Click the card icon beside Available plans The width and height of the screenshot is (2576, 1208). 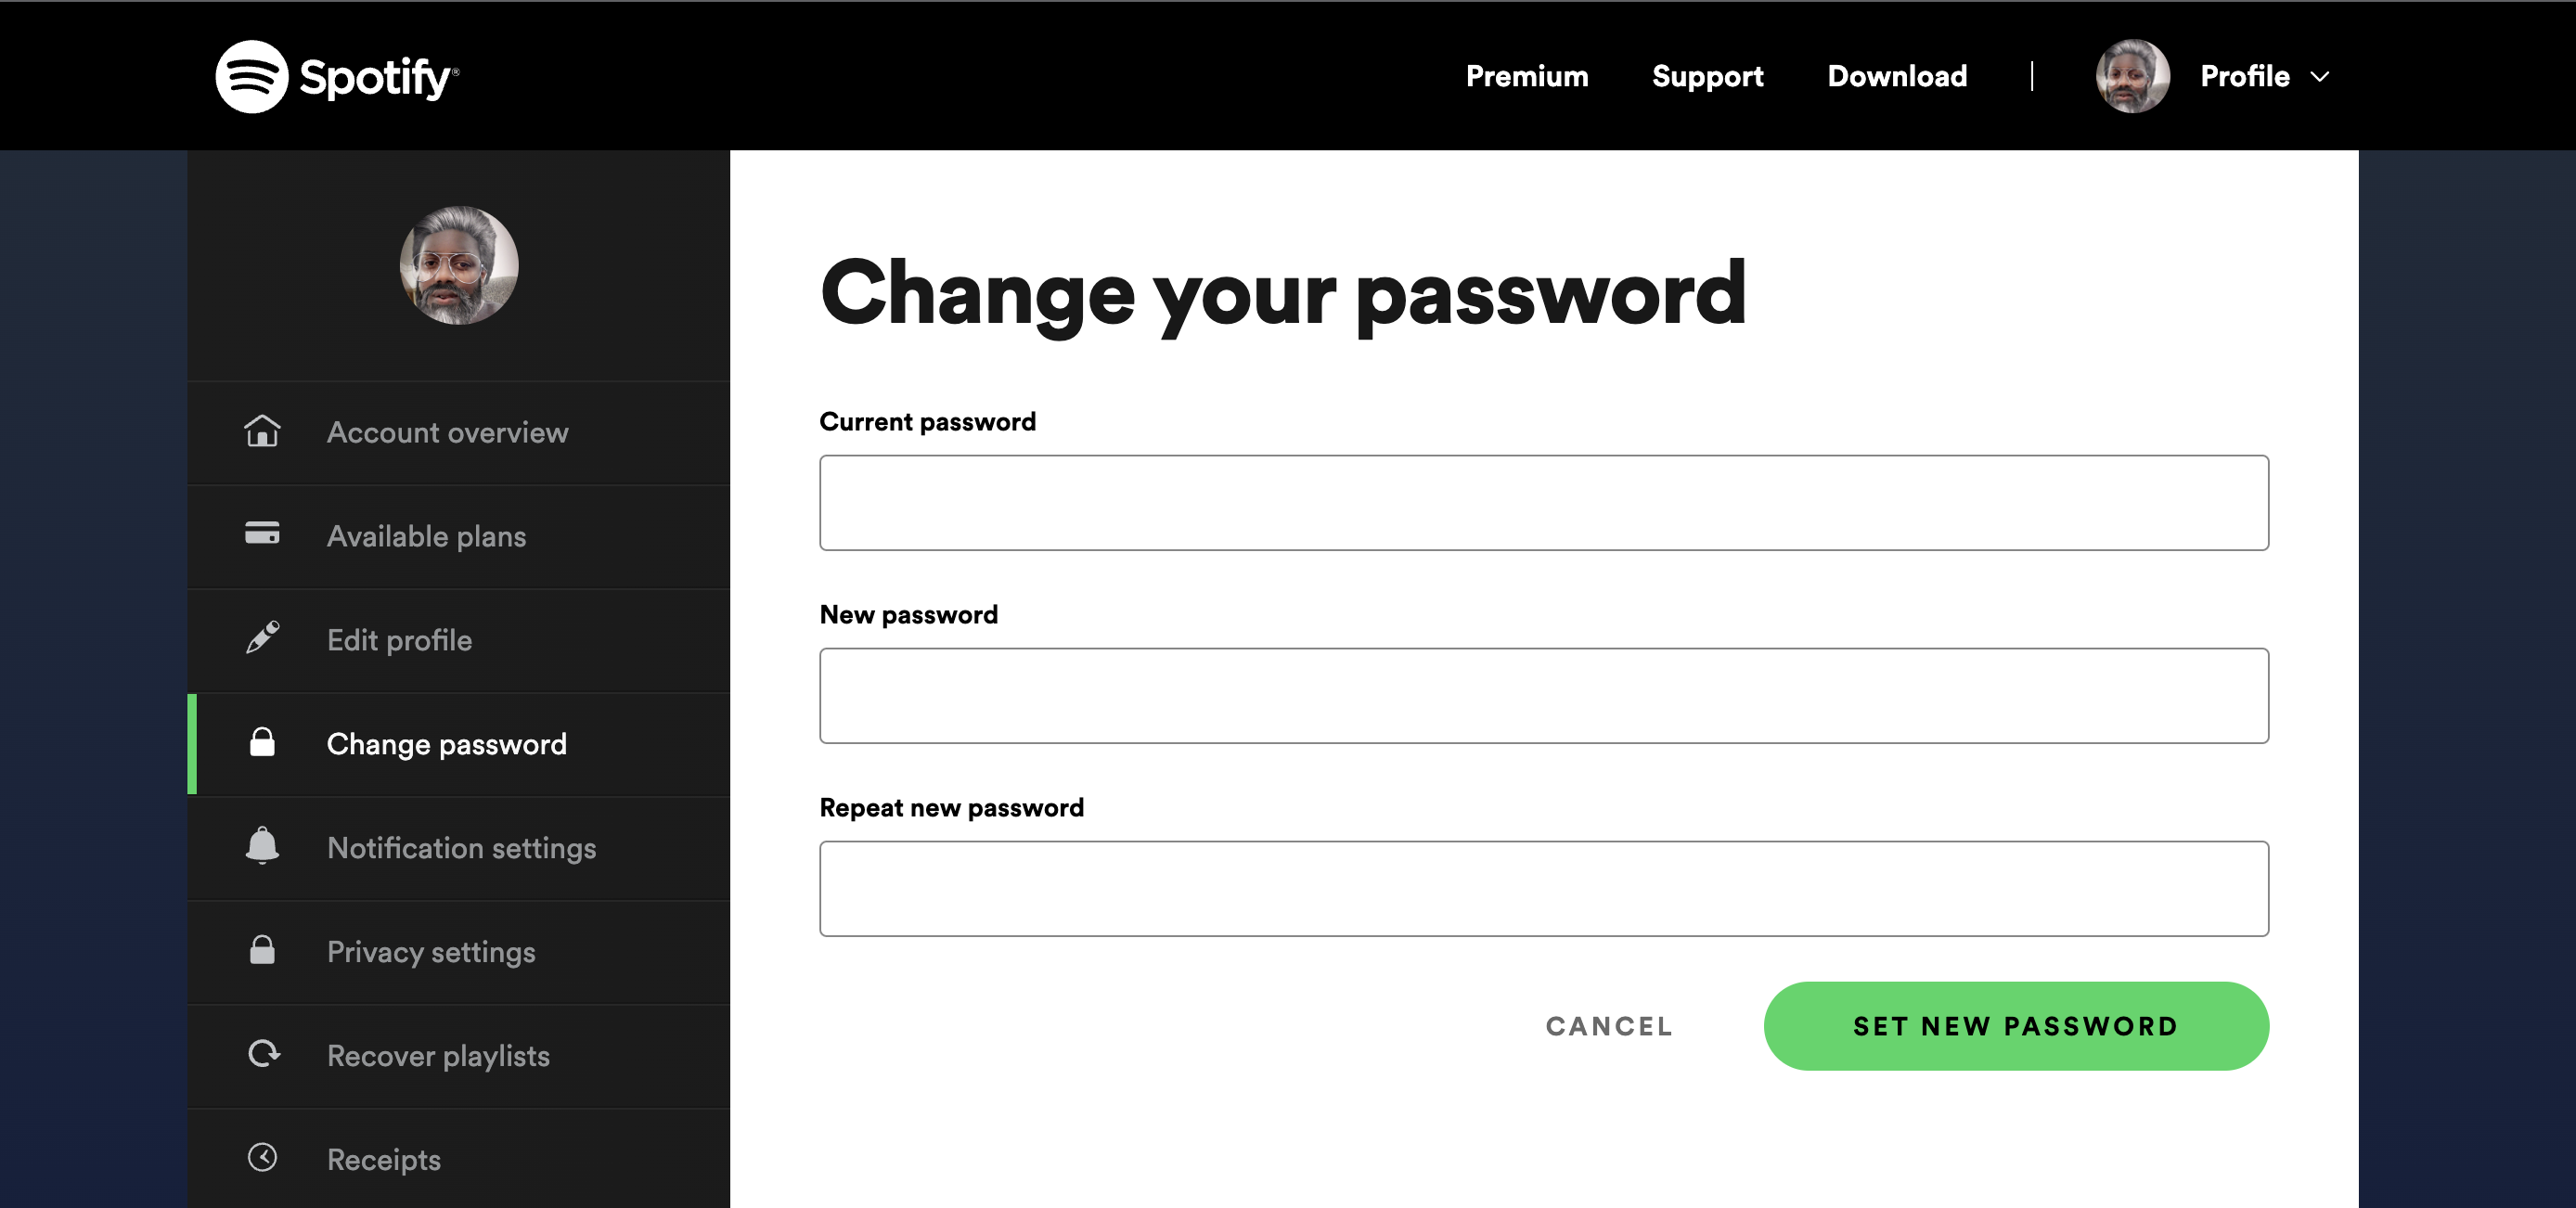(x=262, y=533)
